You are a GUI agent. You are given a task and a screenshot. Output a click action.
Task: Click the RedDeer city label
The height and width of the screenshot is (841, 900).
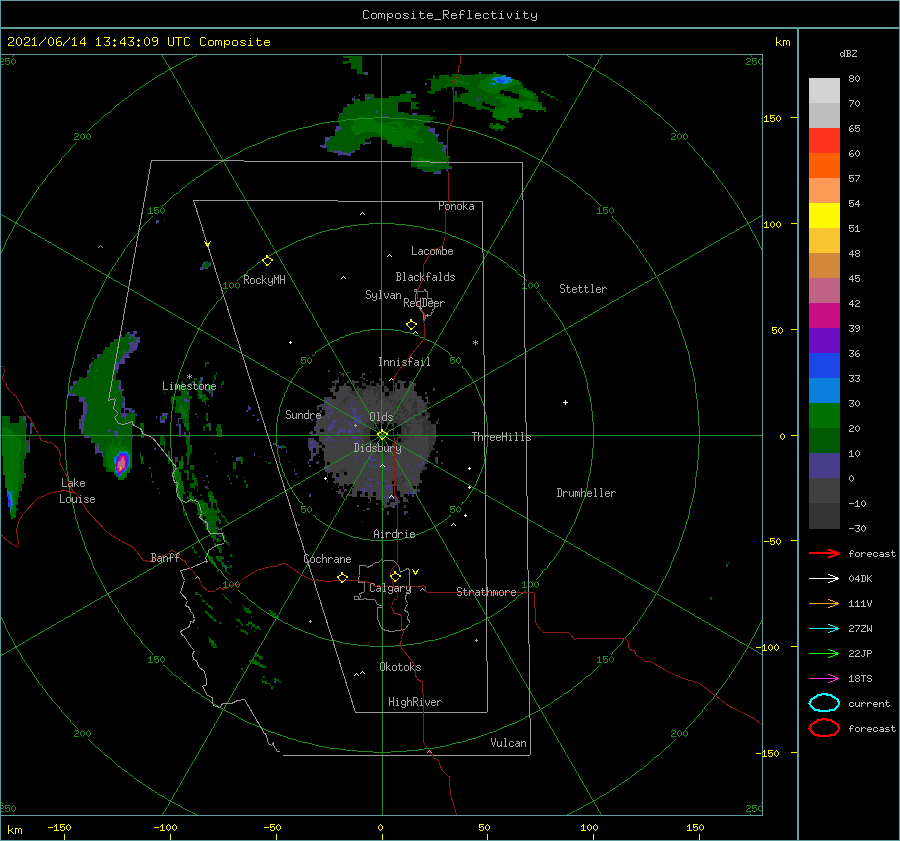pos(424,303)
